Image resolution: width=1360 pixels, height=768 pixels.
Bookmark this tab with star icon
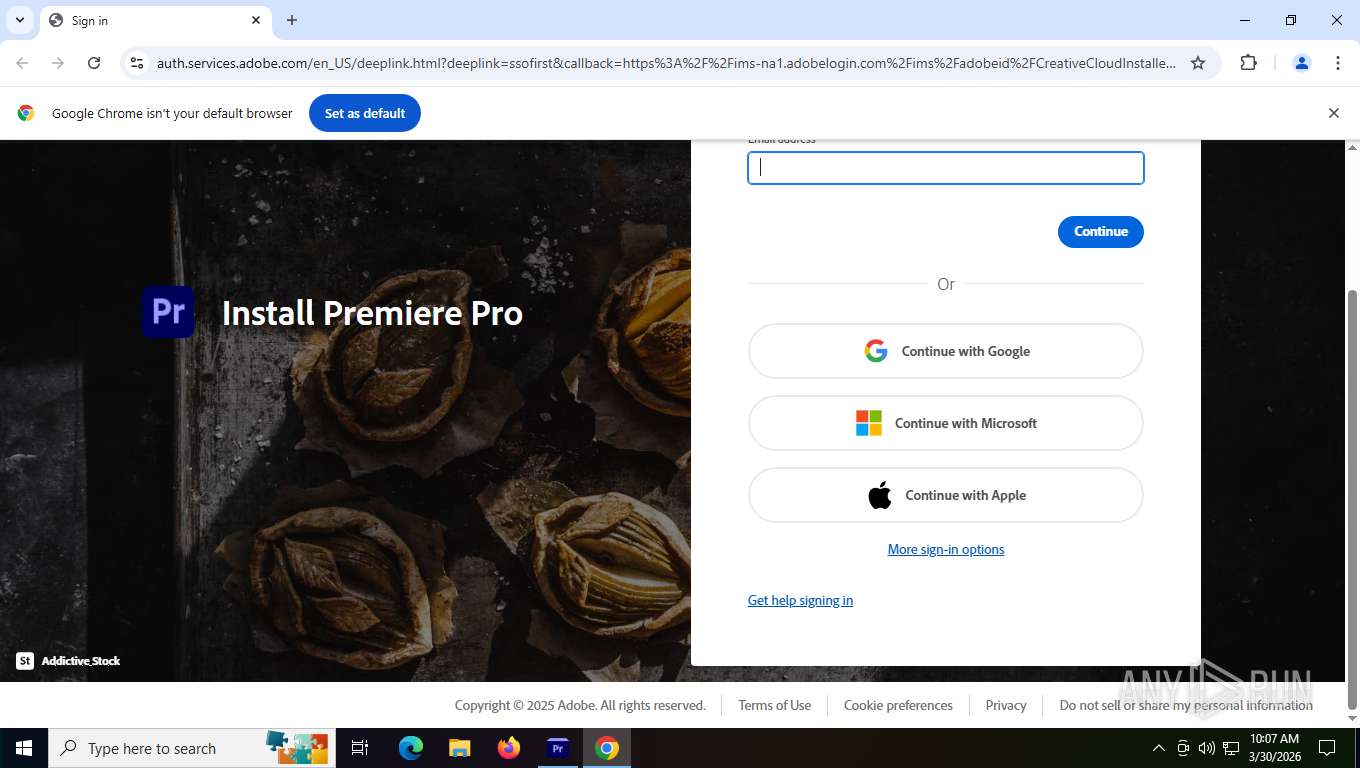click(x=1198, y=63)
